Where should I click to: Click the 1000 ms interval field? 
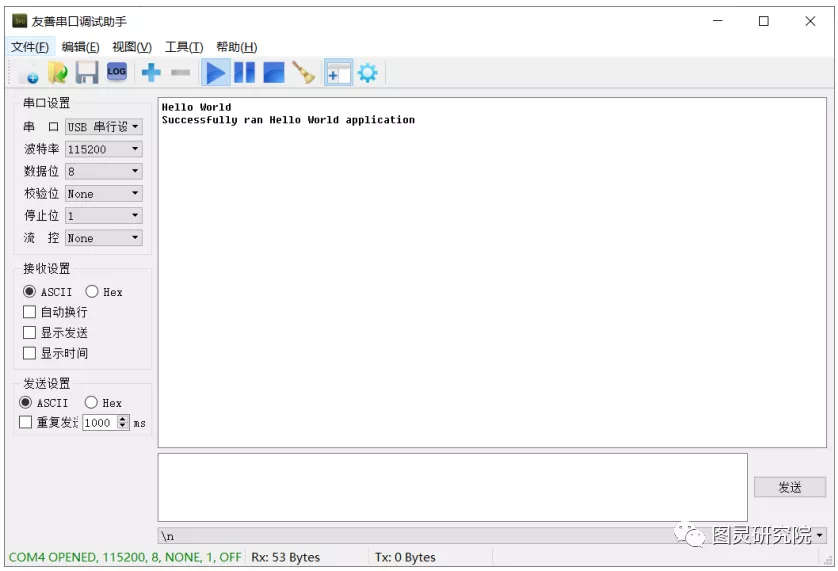click(x=100, y=422)
